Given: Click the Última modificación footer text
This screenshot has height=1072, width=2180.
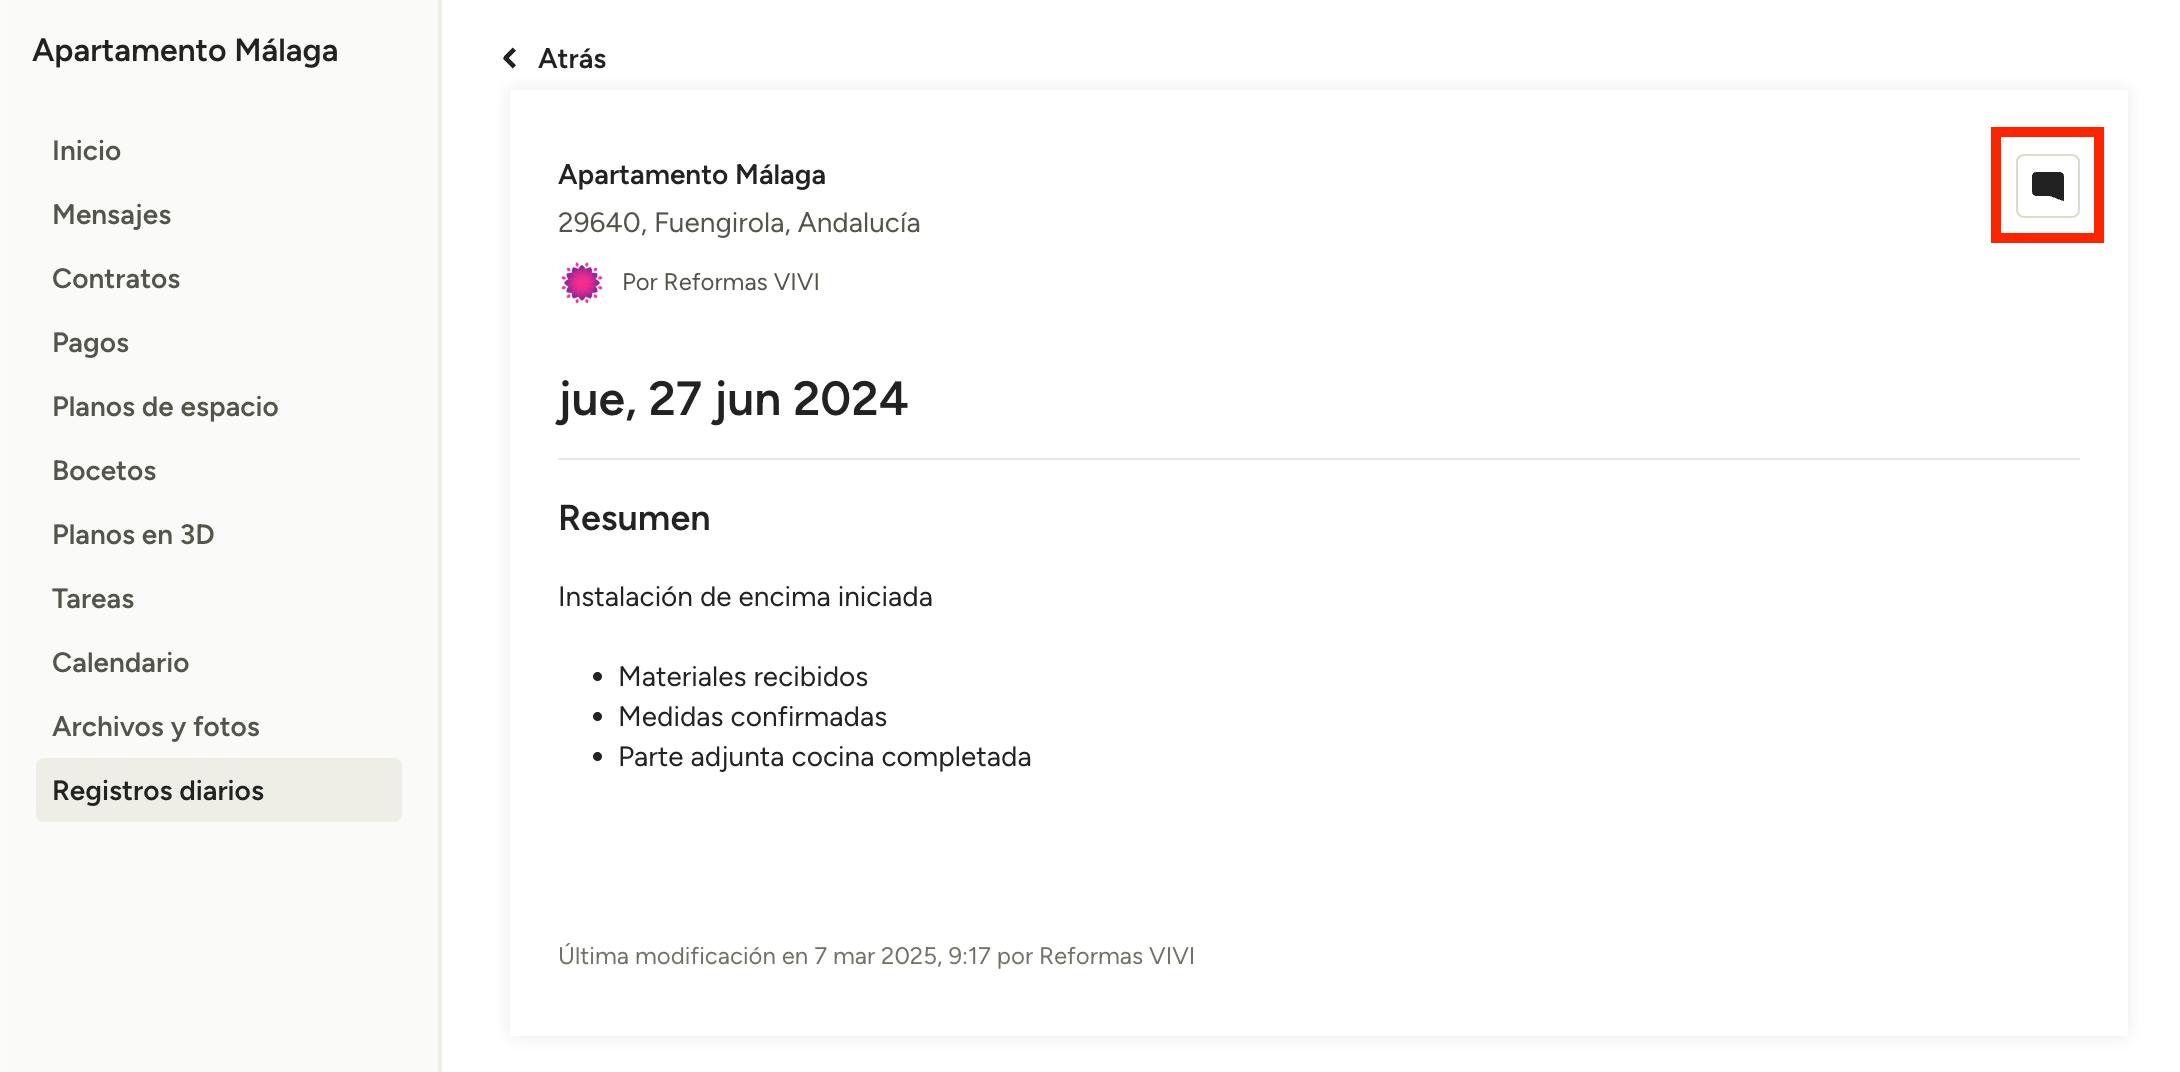Looking at the screenshot, I should click(876, 956).
